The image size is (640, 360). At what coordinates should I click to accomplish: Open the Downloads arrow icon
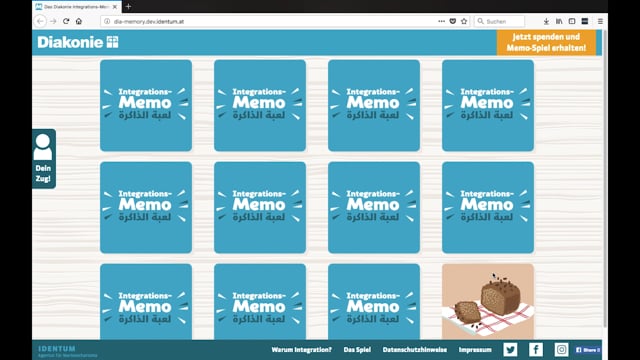546,21
